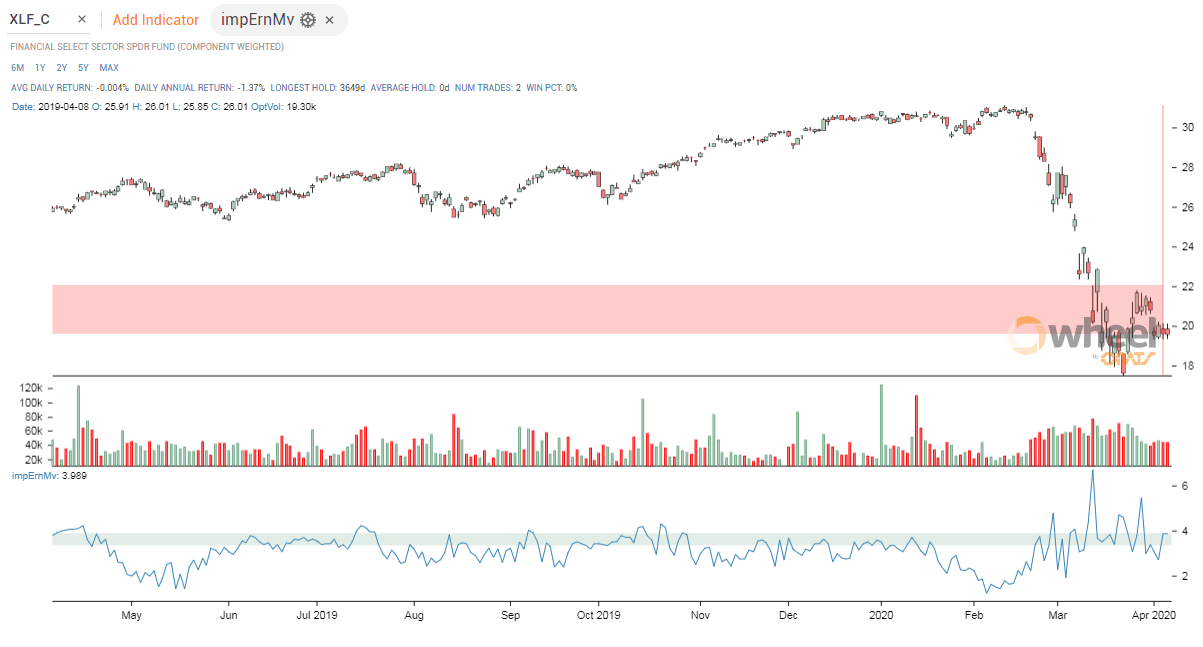Switch chart range to 6M
Image resolution: width=1203 pixels, height=647 pixels.
(18, 68)
